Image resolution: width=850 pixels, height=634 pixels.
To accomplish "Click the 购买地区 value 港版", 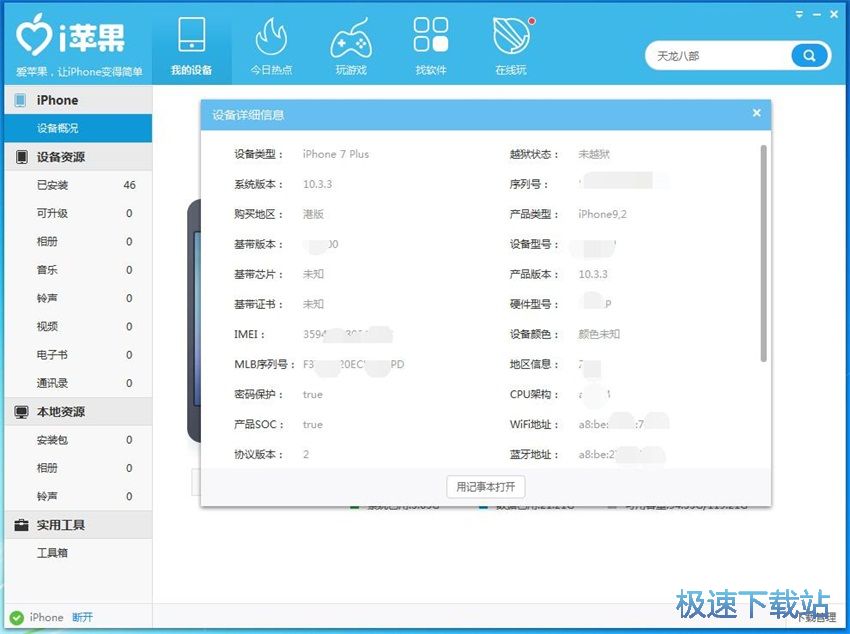I will [x=313, y=214].
